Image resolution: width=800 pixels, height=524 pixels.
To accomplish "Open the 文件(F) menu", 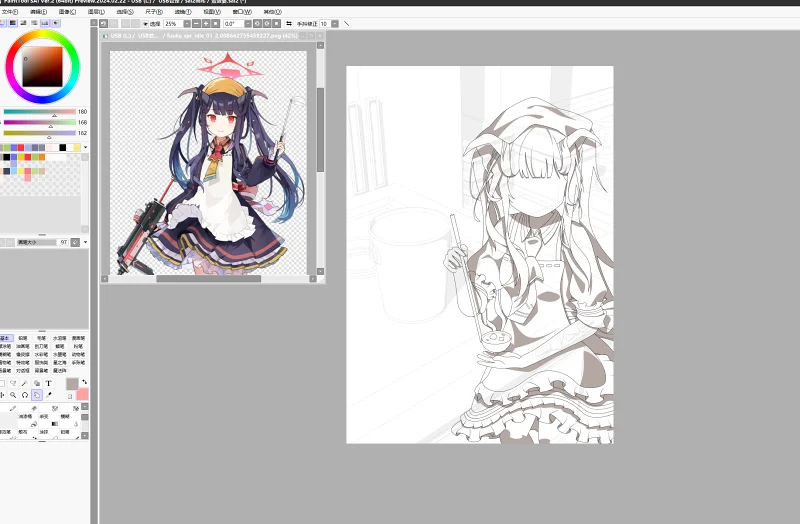I will tap(10, 12).
